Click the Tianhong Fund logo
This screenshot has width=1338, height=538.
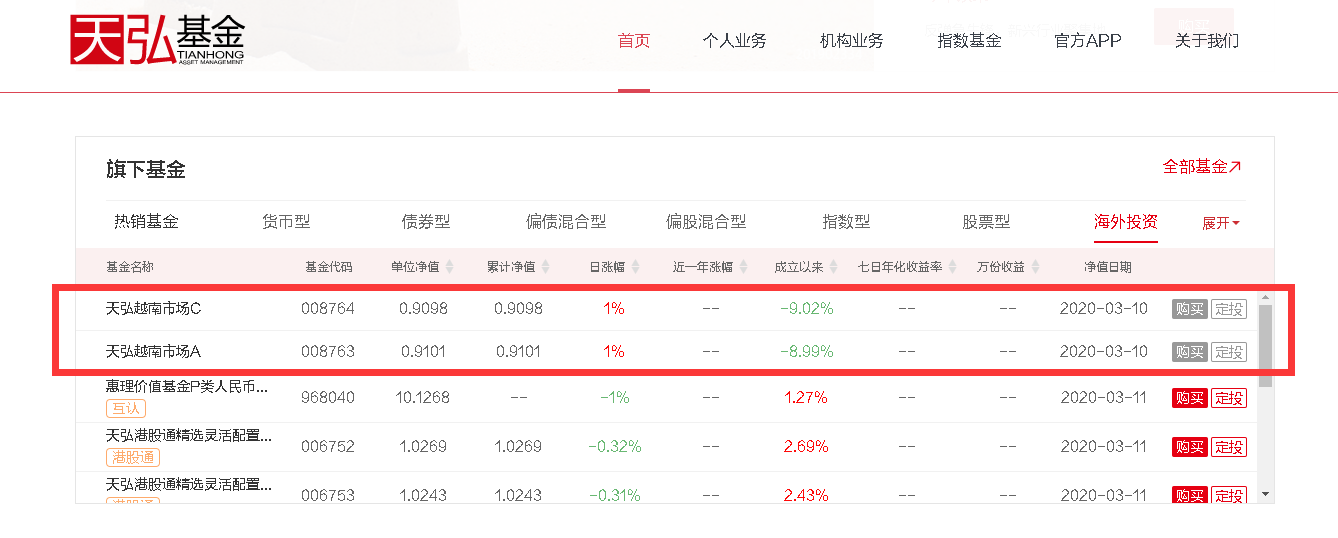tap(157, 40)
